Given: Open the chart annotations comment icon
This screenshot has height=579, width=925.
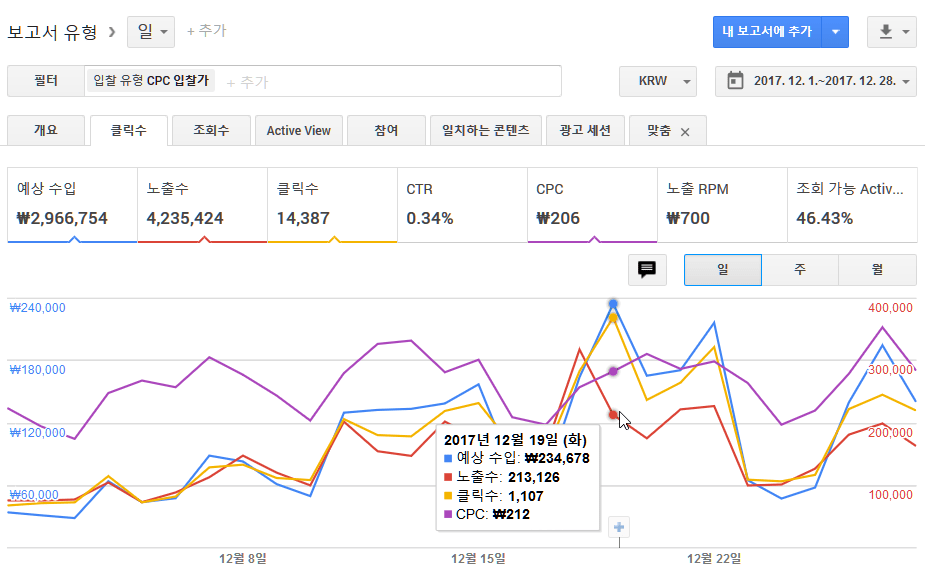Looking at the screenshot, I should (646, 270).
